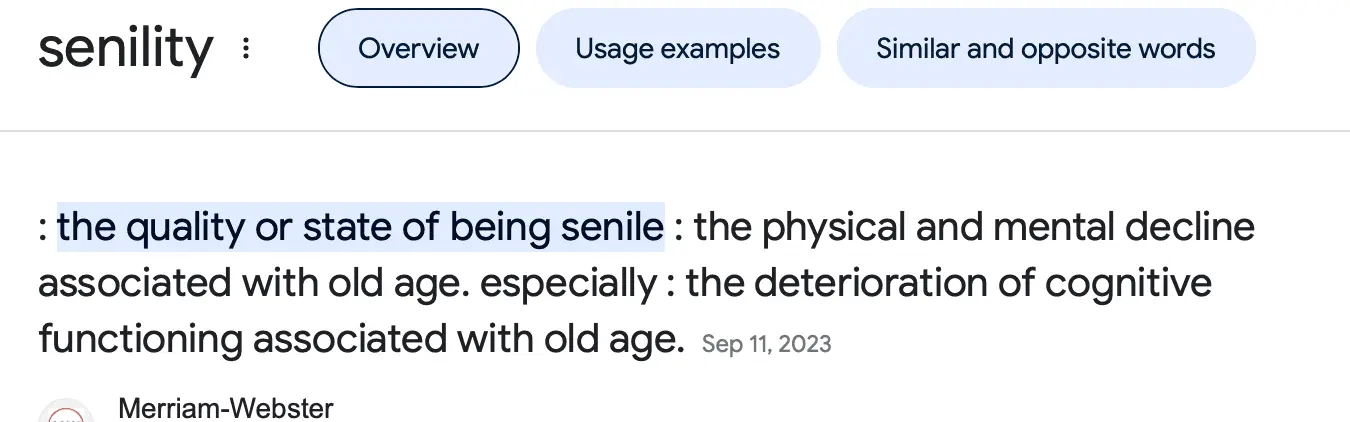
Task: Switch to the Usage examples tab
Action: pyautogui.click(x=677, y=48)
